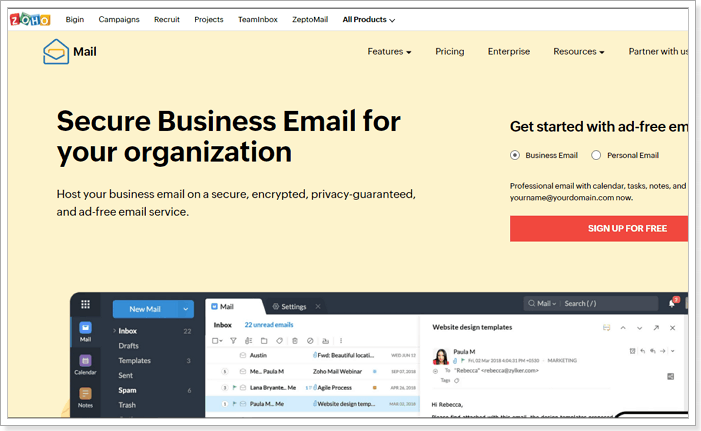Image resolution: width=701 pixels, height=431 pixels.
Task: Click the Search mail input field
Action: 610,304
